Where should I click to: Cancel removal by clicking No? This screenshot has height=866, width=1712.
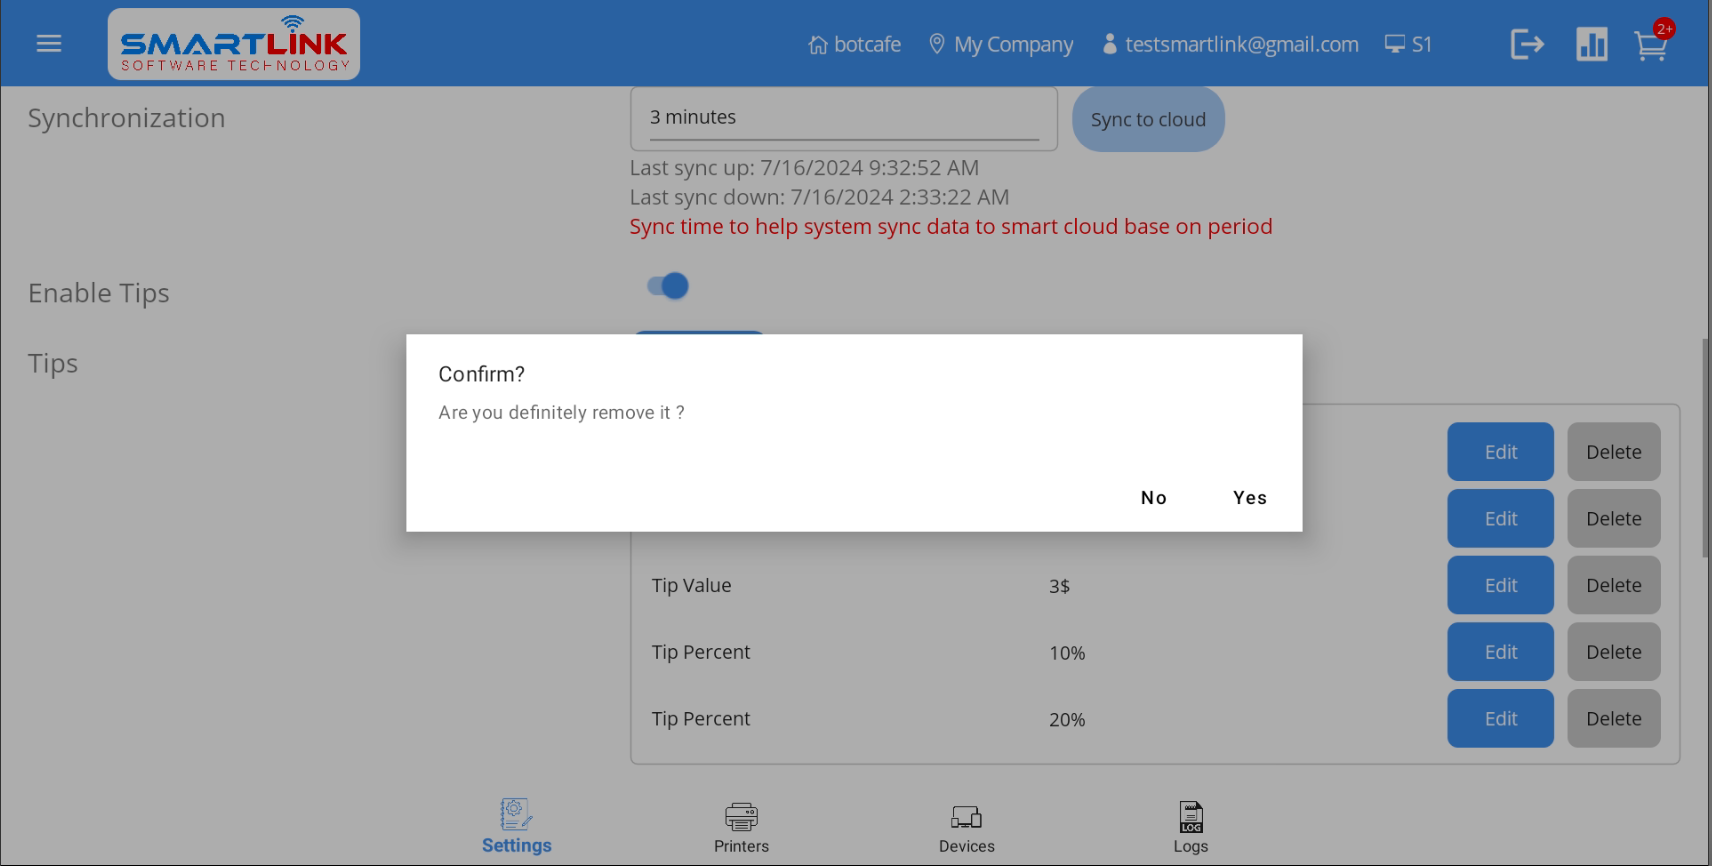[1153, 498]
